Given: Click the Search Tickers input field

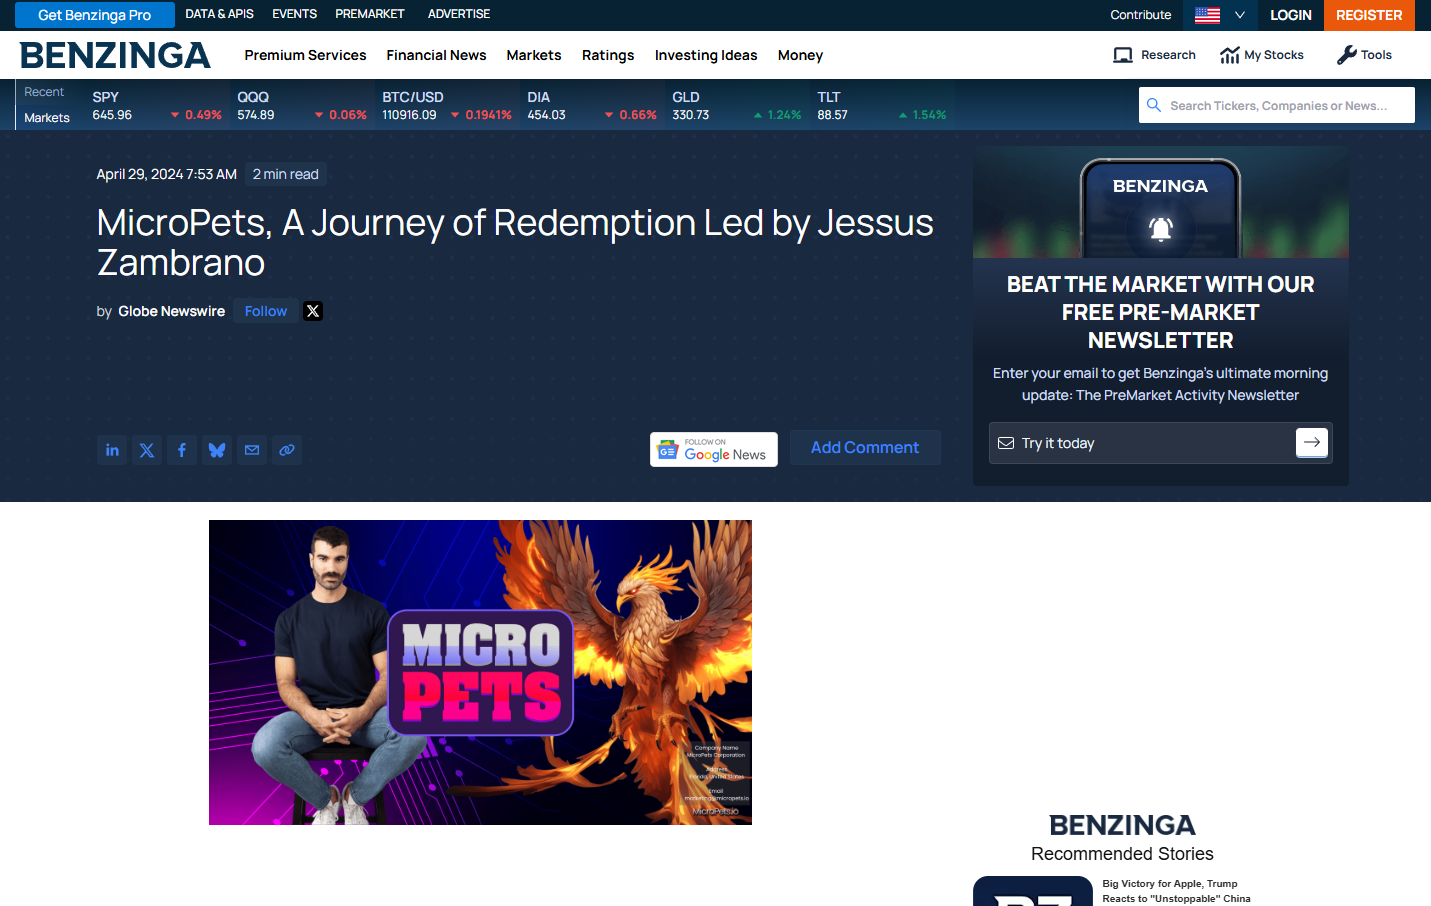Looking at the screenshot, I should [1278, 105].
